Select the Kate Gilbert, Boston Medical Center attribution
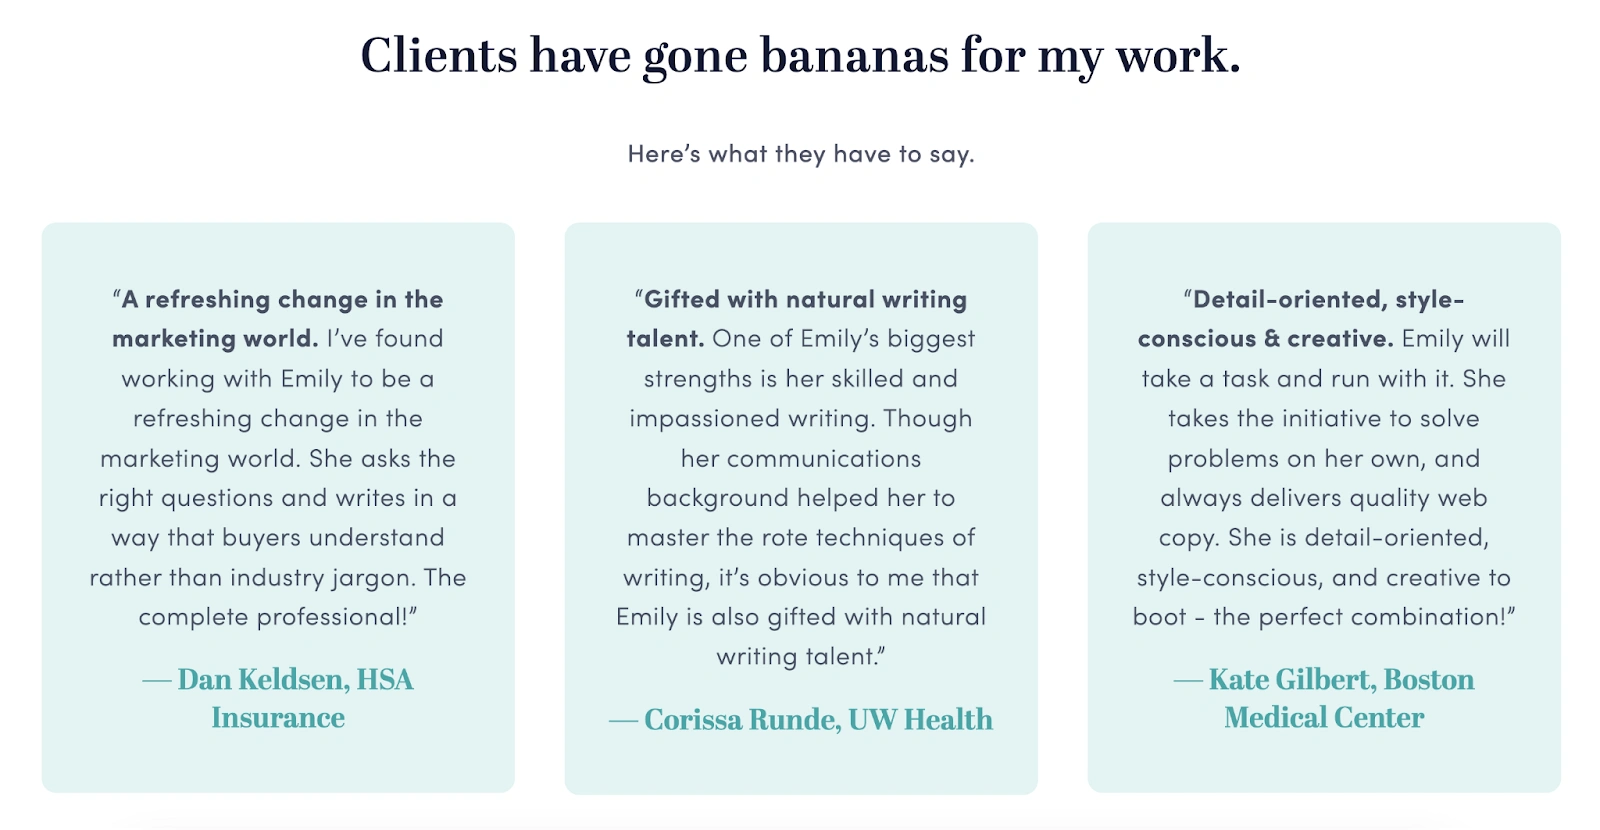The height and width of the screenshot is (830, 1600). coord(1324,698)
